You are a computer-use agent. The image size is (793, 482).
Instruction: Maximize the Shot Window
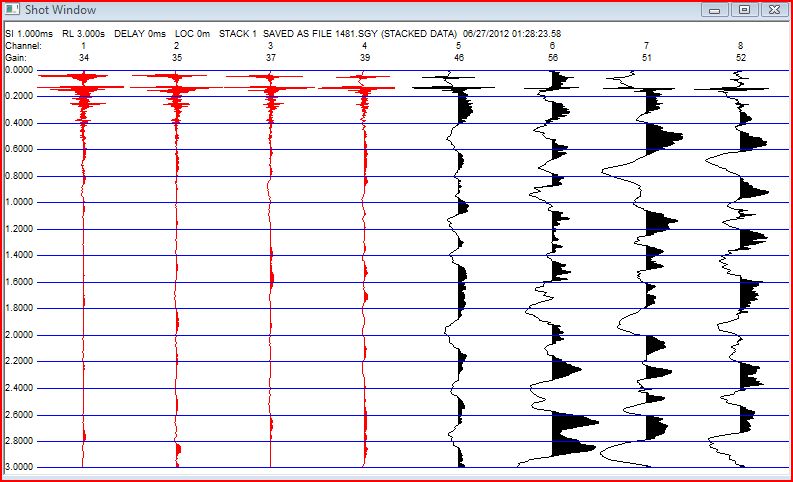point(744,10)
